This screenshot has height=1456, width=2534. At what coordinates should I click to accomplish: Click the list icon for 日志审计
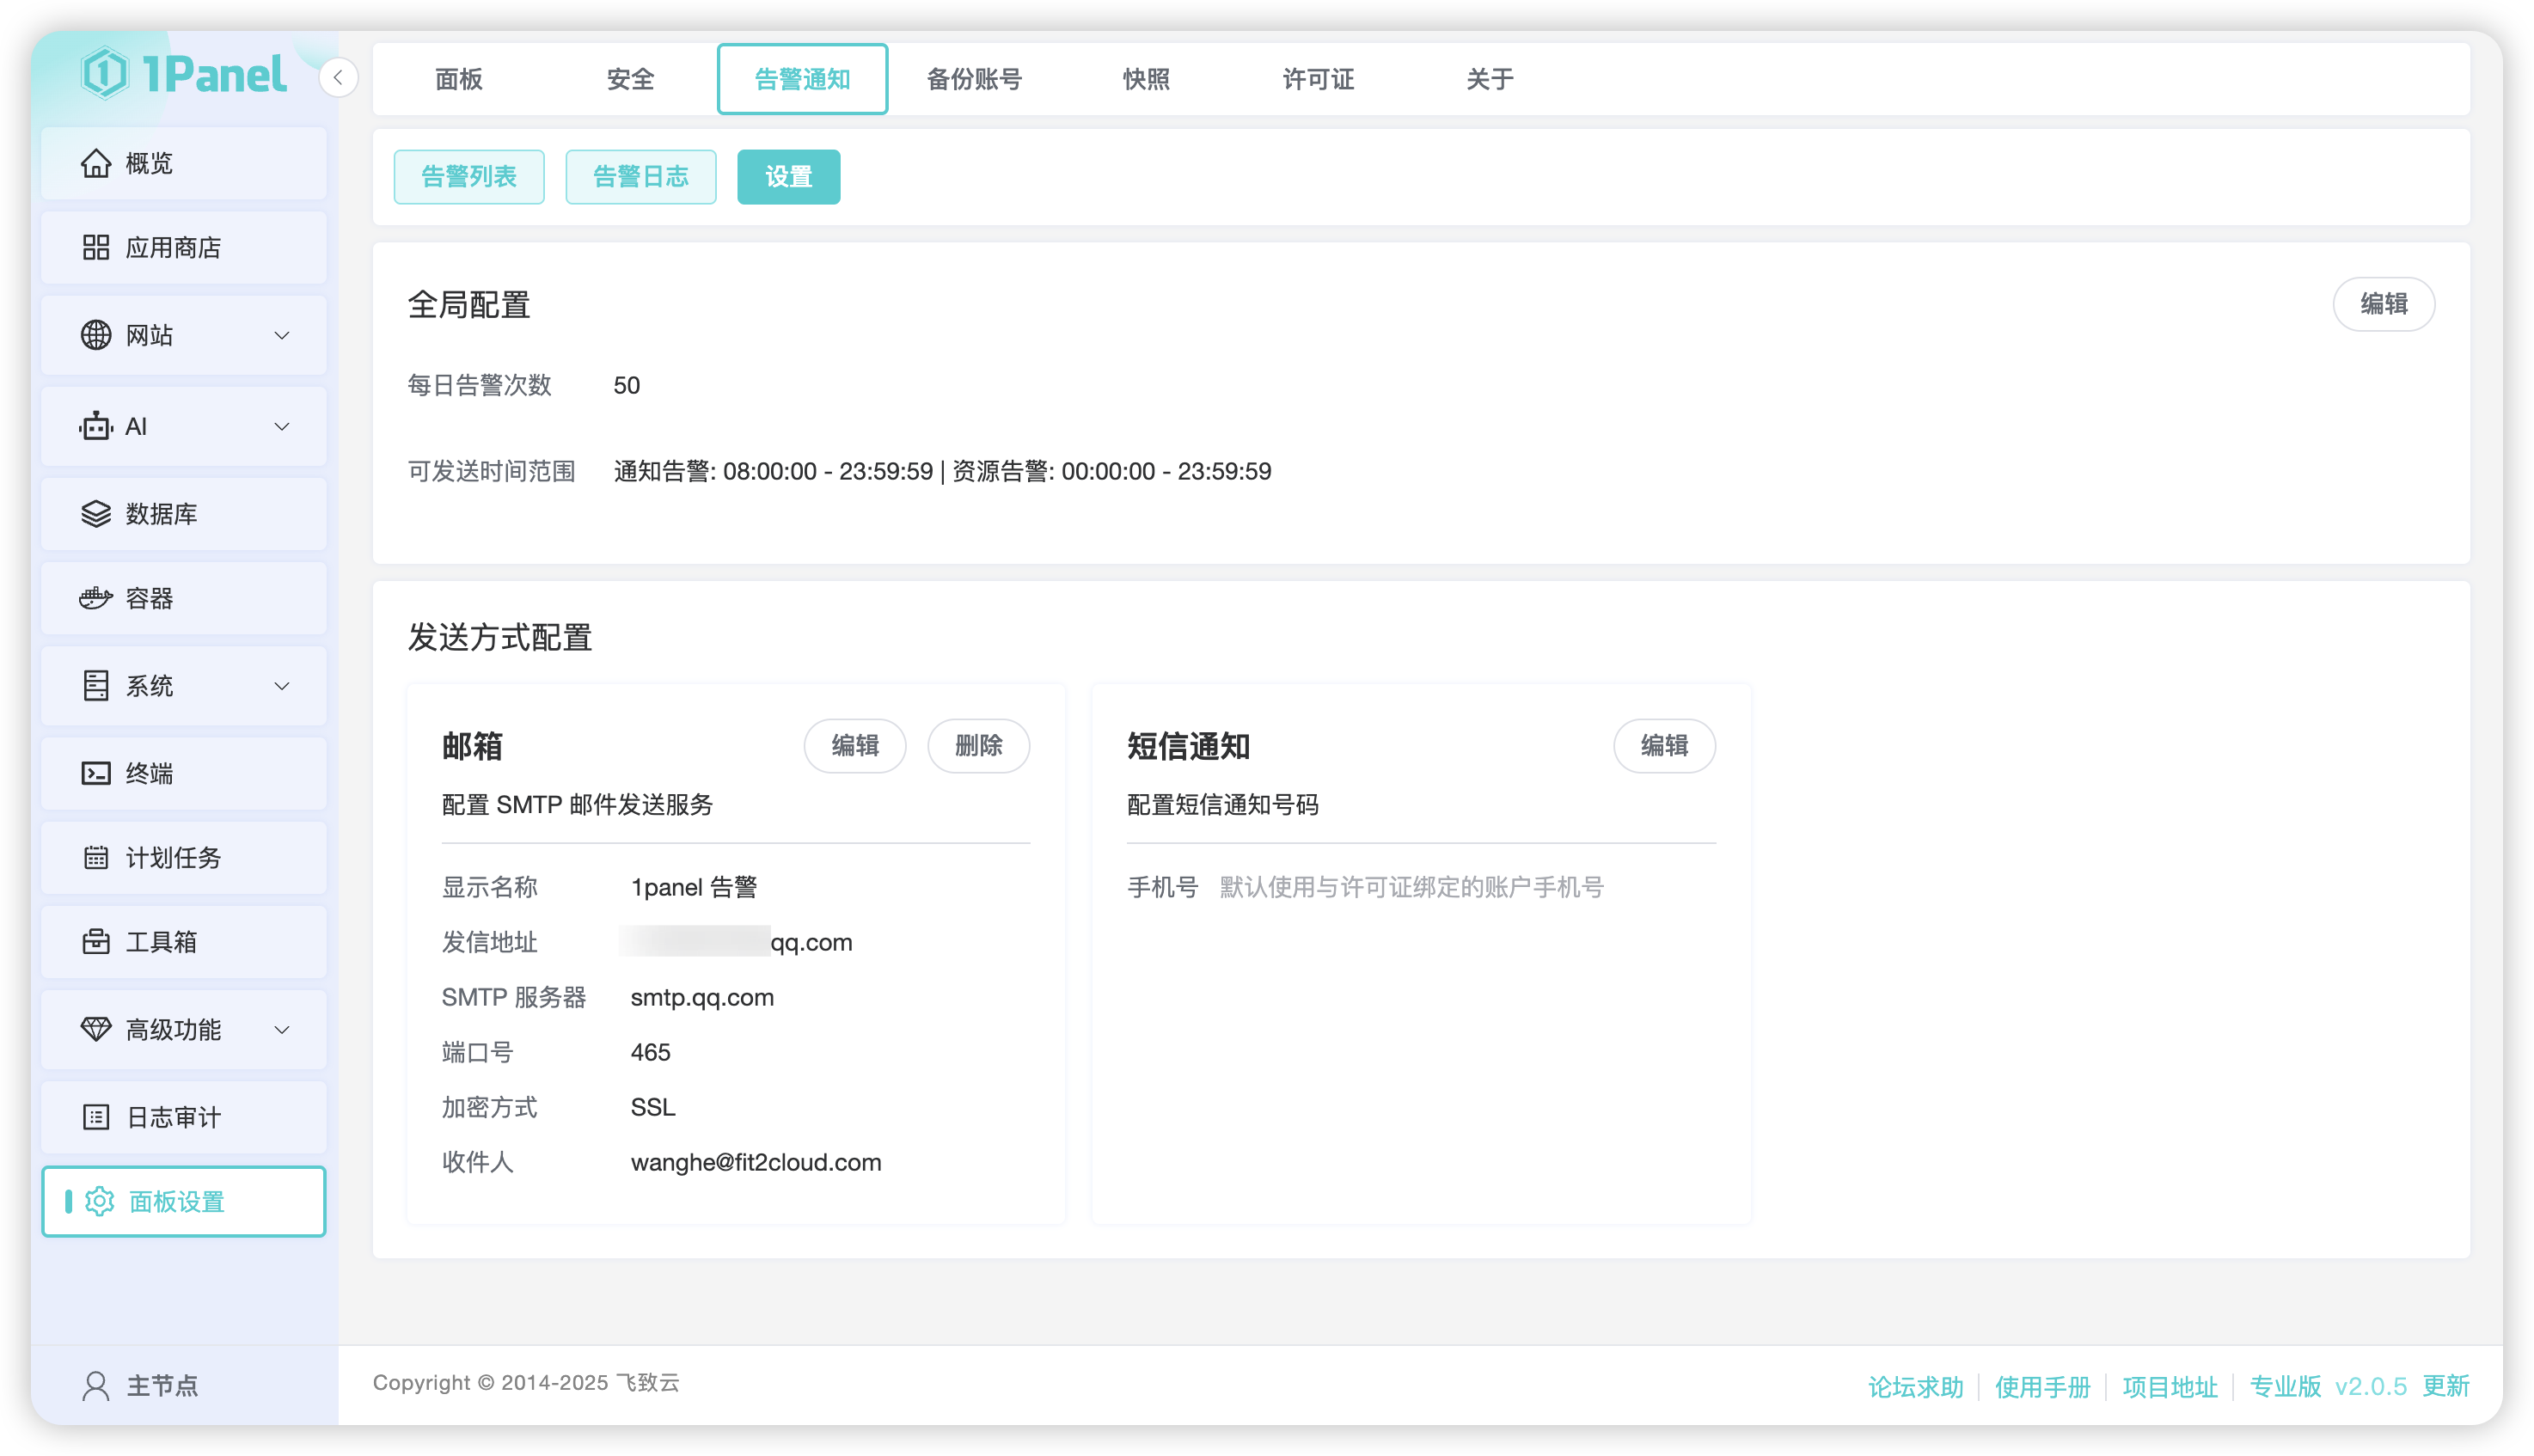[x=96, y=1117]
